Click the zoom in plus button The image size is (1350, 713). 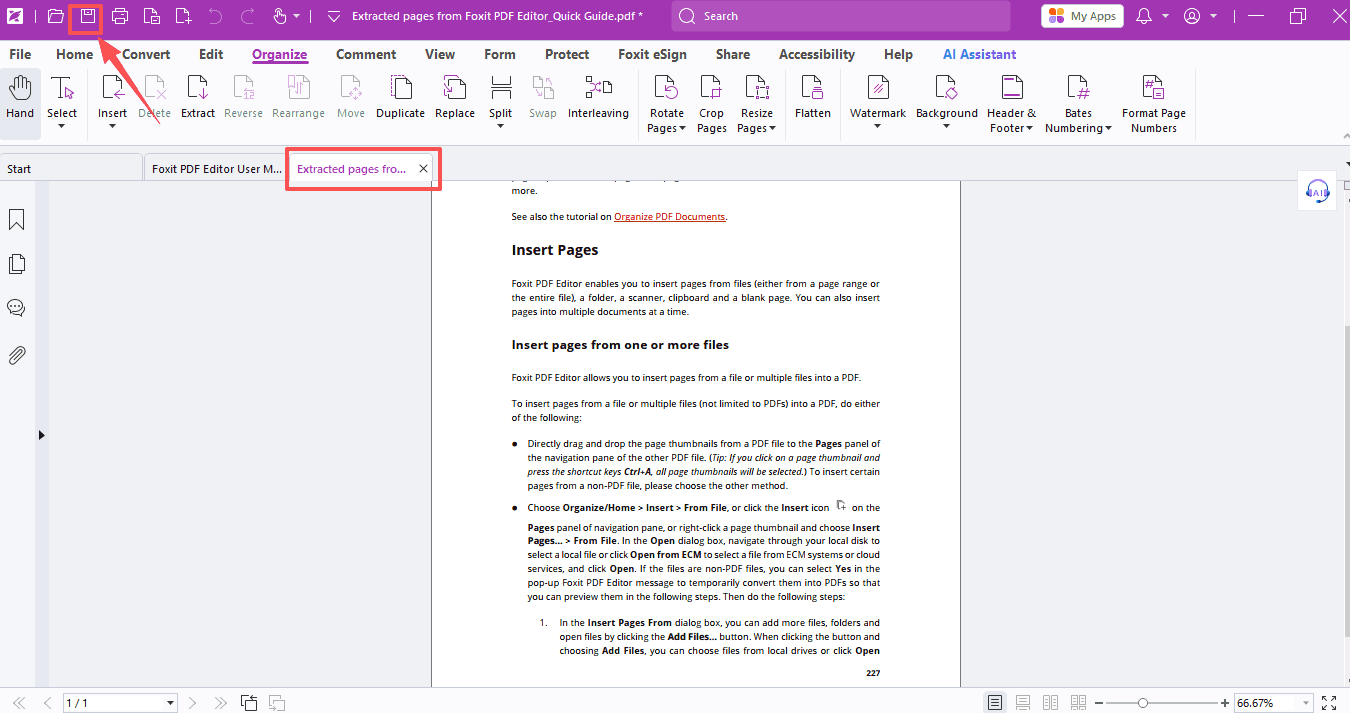1225,703
